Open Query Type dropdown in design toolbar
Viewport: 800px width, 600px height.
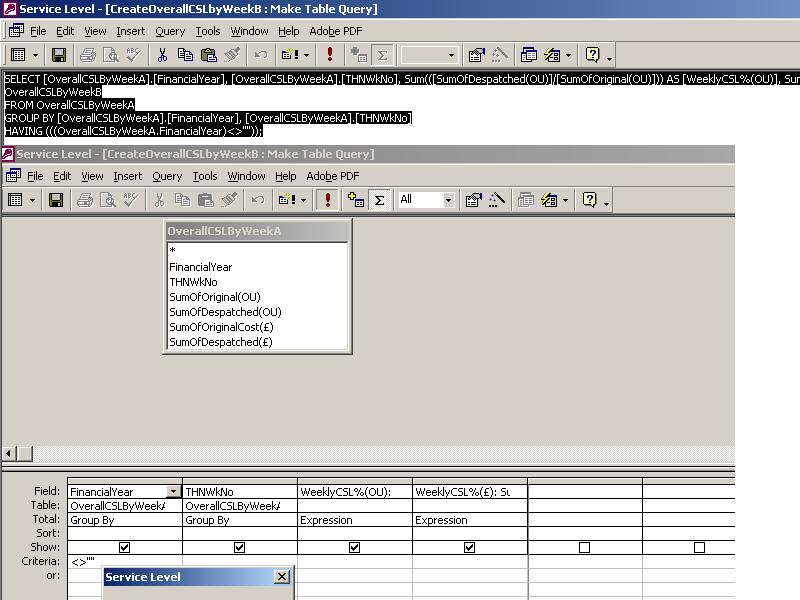(x=303, y=200)
